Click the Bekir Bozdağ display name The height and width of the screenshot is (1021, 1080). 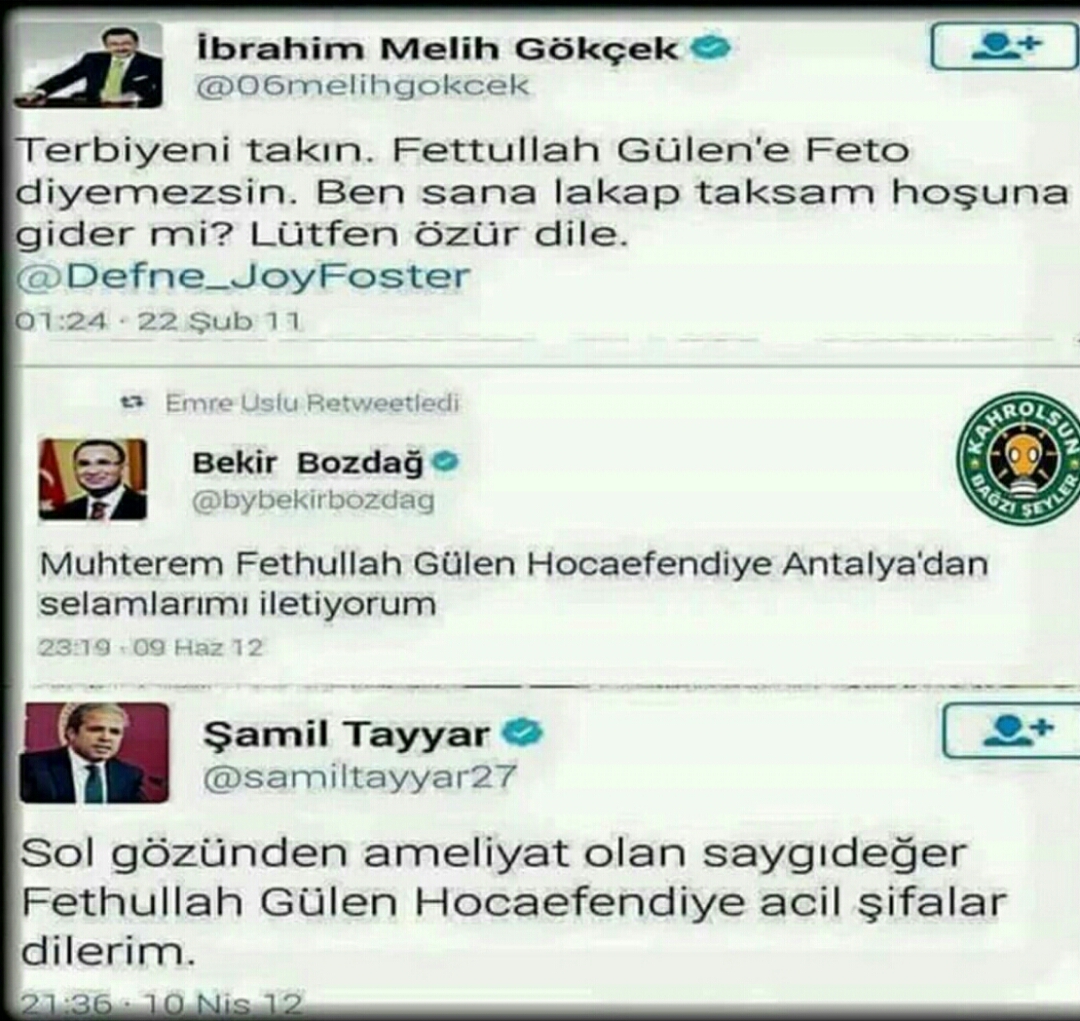tap(308, 464)
